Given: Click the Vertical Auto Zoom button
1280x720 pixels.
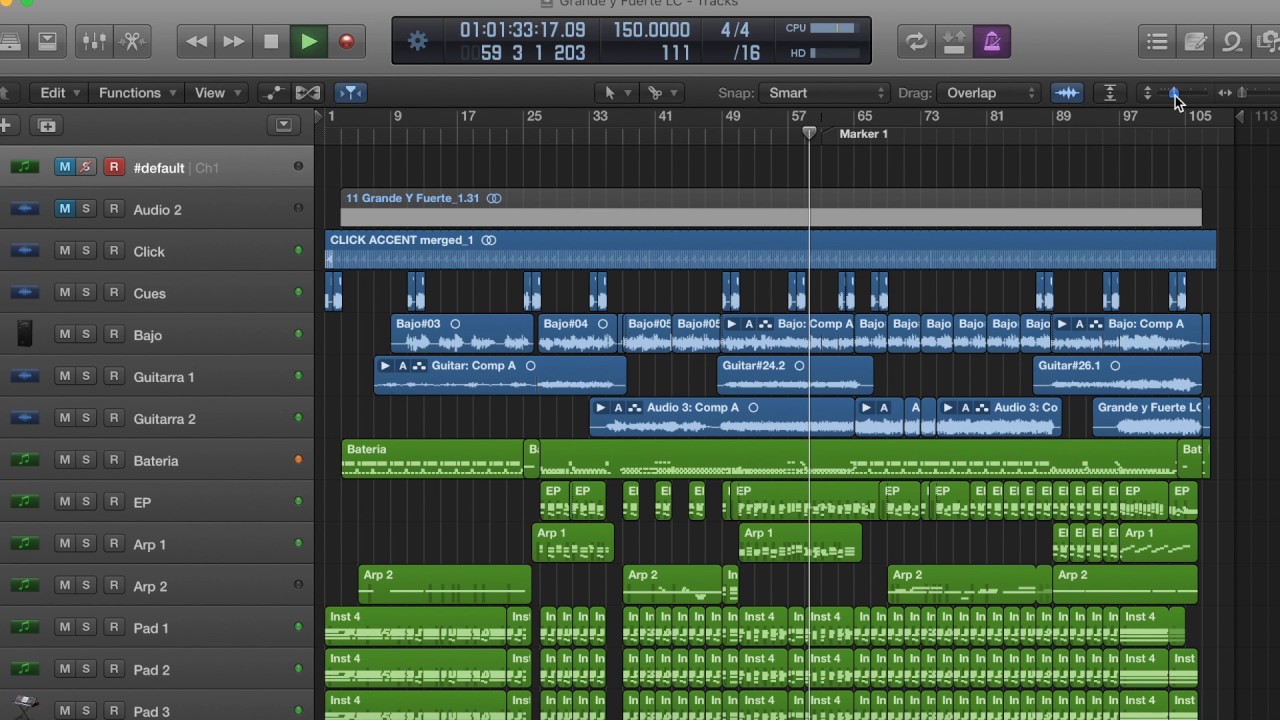Looking at the screenshot, I should [1109, 93].
